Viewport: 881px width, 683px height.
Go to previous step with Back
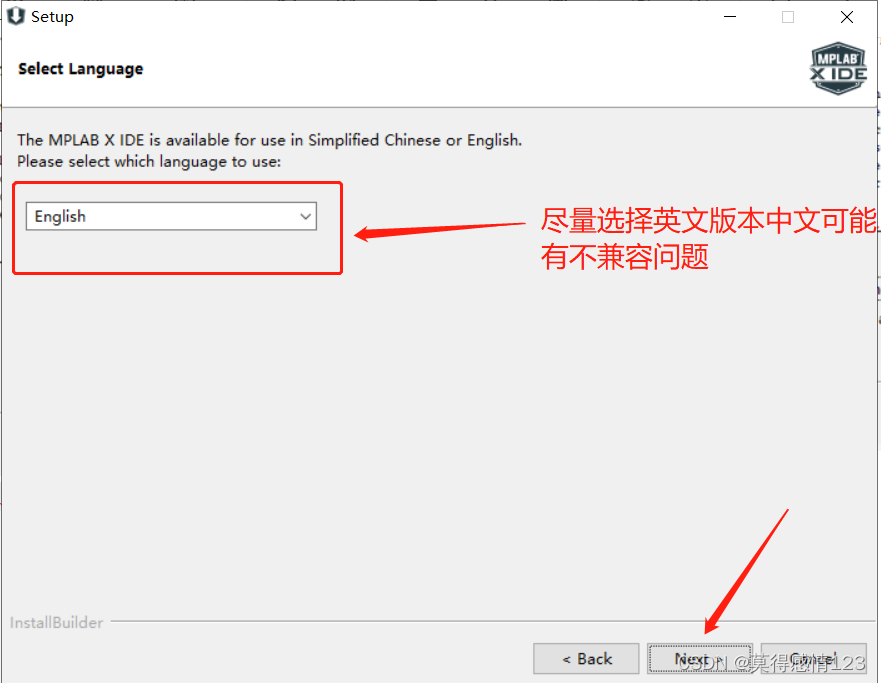tap(586, 658)
